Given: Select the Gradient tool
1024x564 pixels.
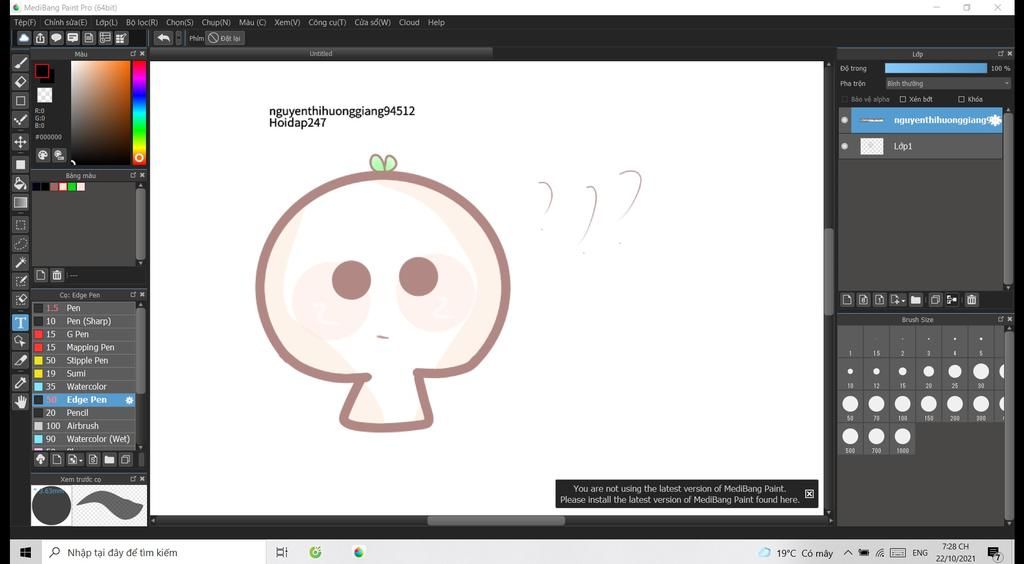Looking at the screenshot, I should click(20, 202).
